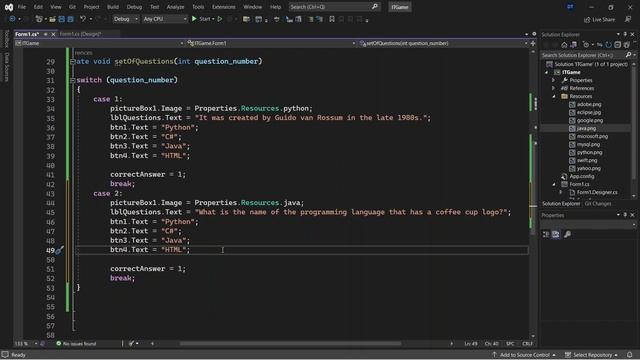Click Add to Source Control

tap(524, 355)
